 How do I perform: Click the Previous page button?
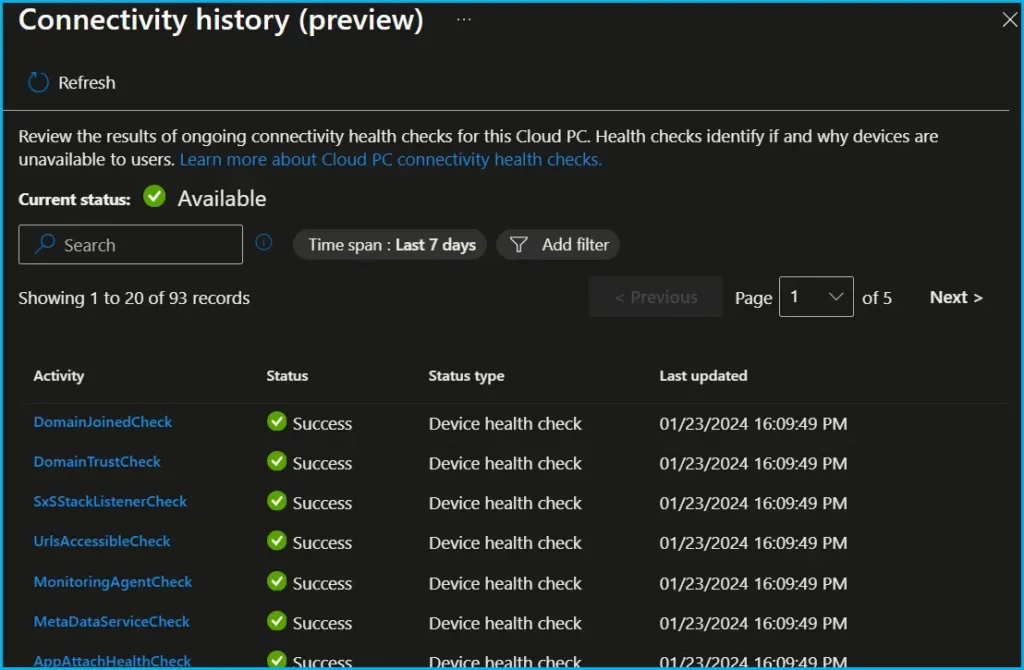coord(656,297)
